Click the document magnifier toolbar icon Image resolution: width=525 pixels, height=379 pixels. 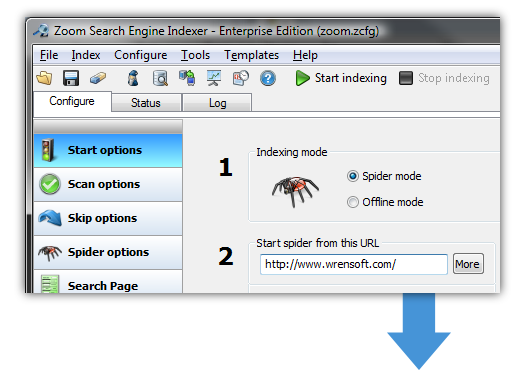pos(160,78)
